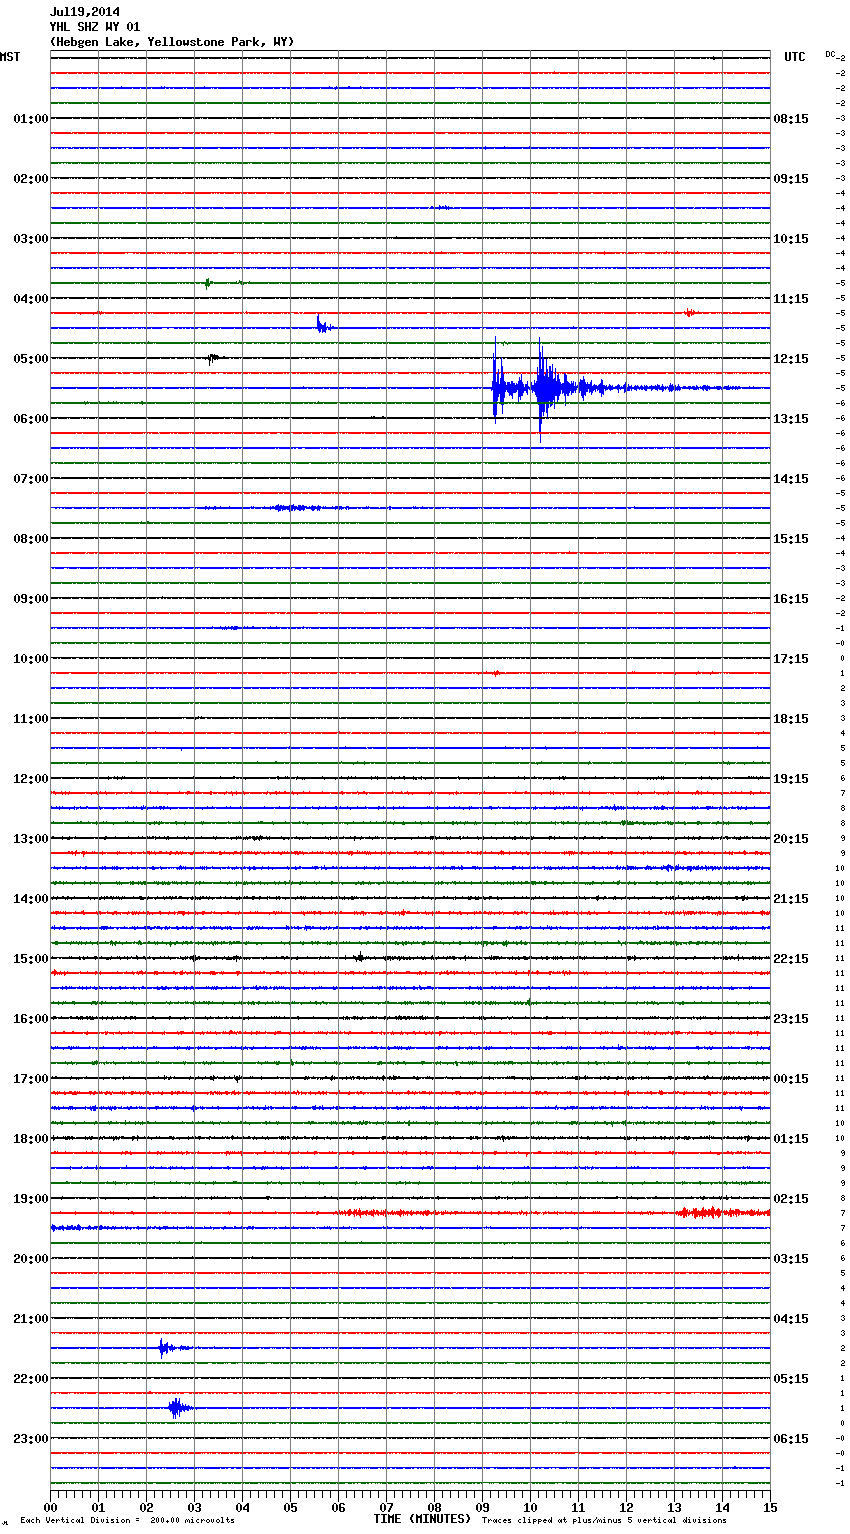Select the 03:00 MST row label
Viewport: 850px width, 1534px height.
pos(30,238)
